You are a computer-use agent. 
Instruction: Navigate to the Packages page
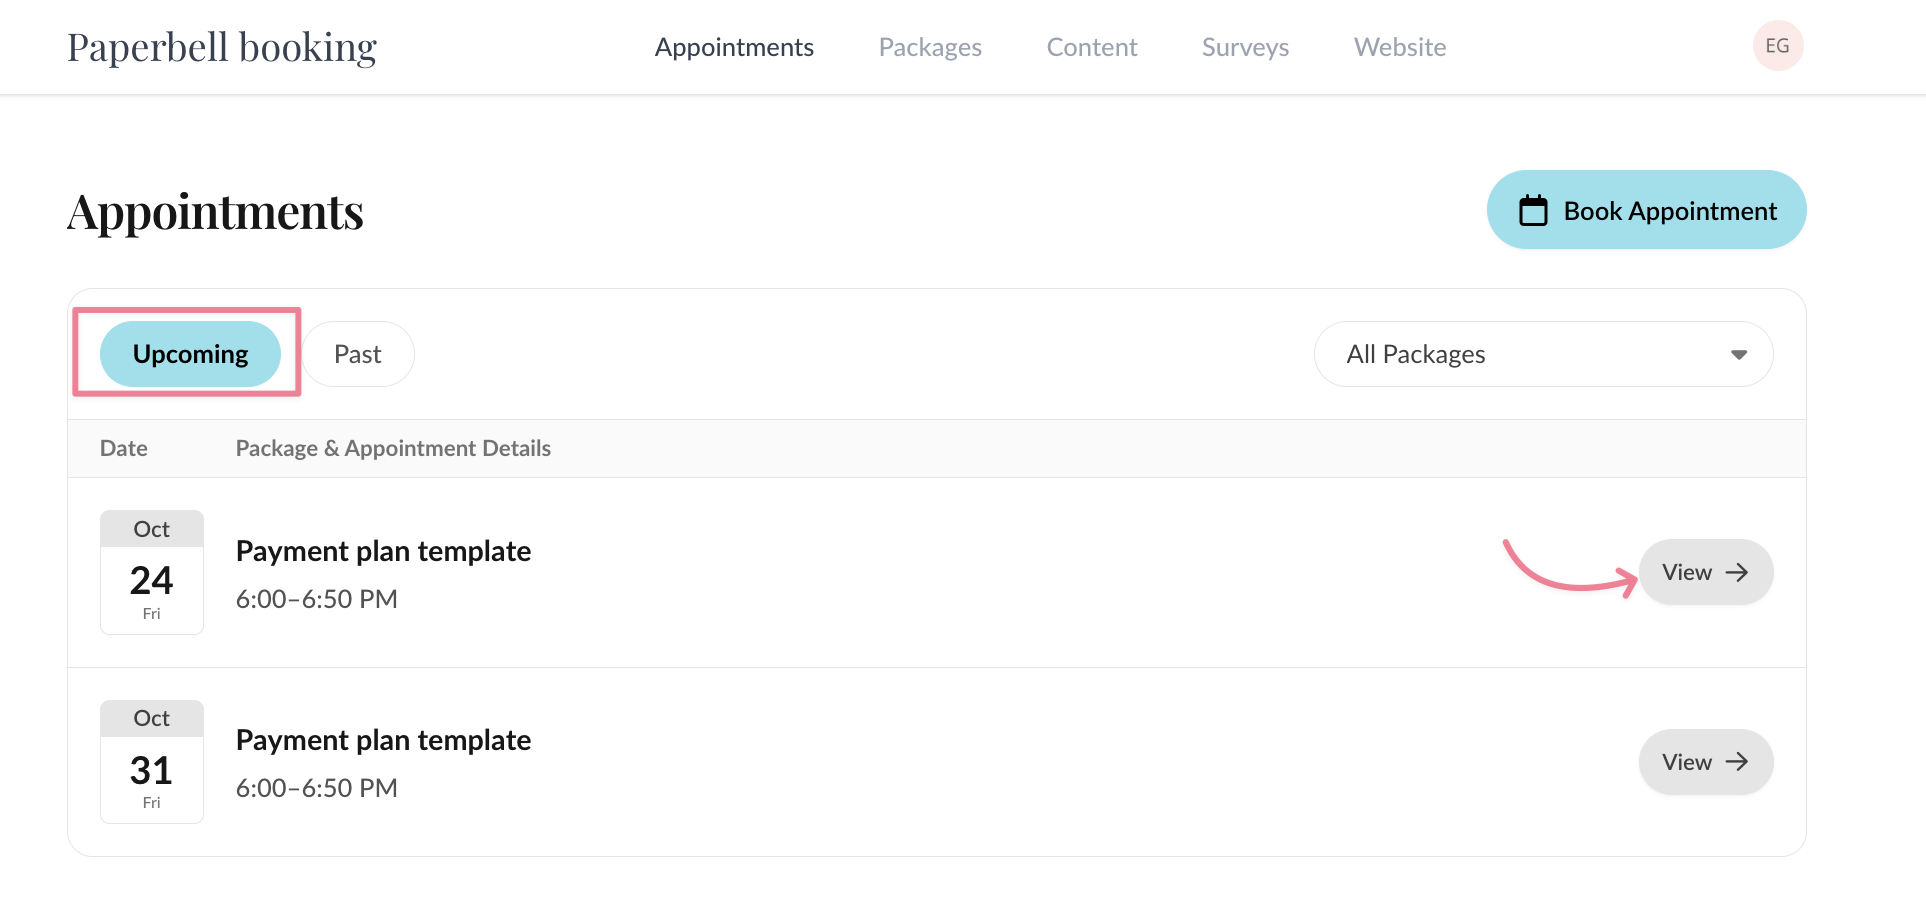pyautogui.click(x=929, y=47)
